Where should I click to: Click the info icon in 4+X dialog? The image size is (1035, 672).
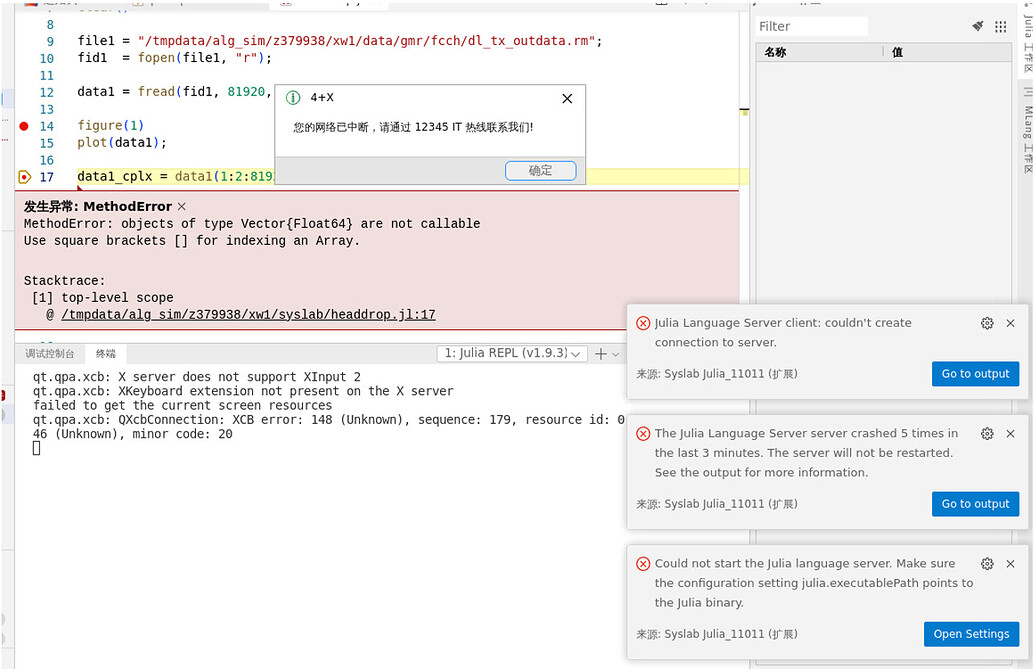292,98
